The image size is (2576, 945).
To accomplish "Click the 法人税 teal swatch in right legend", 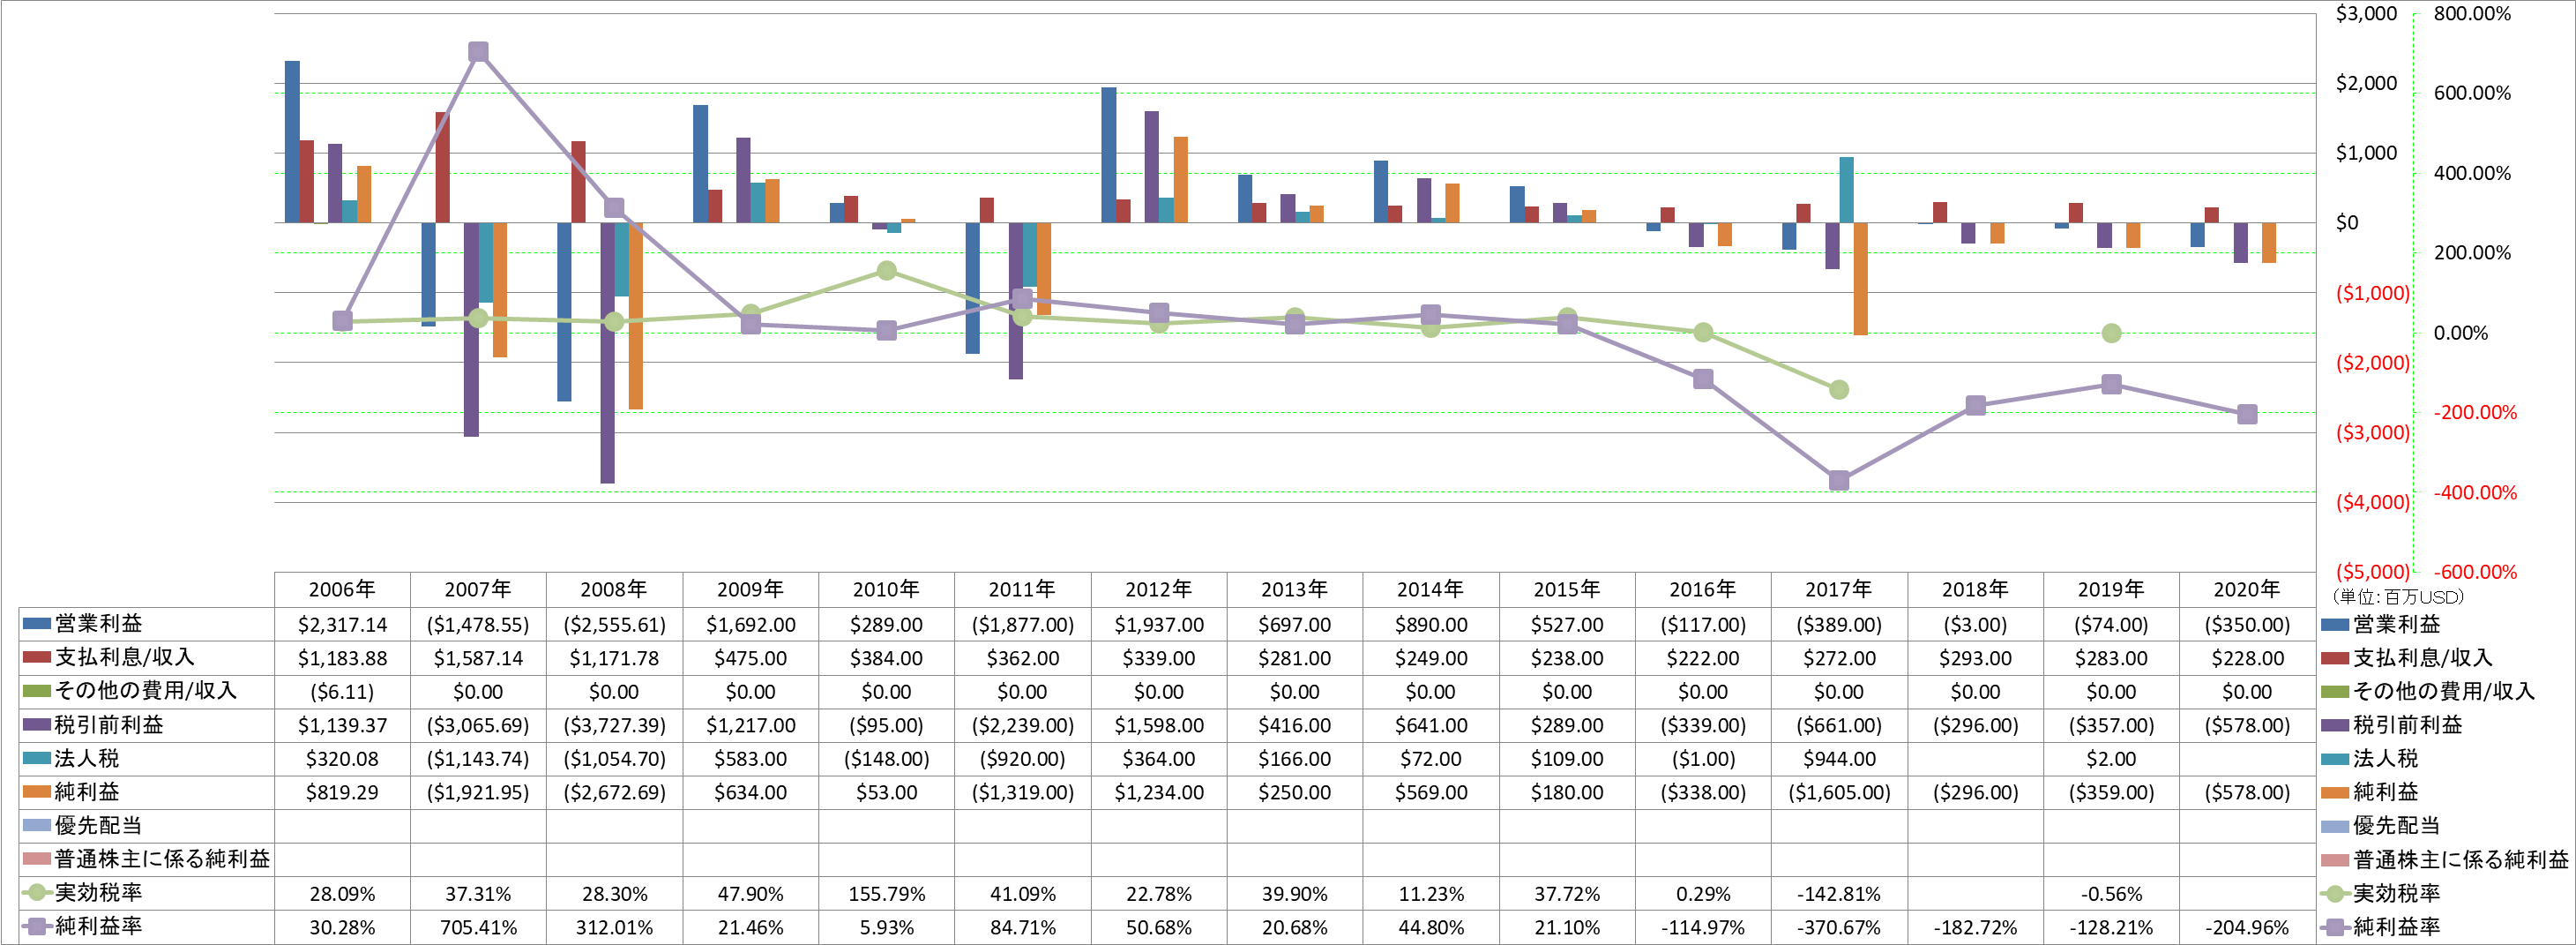I will [x=2335, y=759].
